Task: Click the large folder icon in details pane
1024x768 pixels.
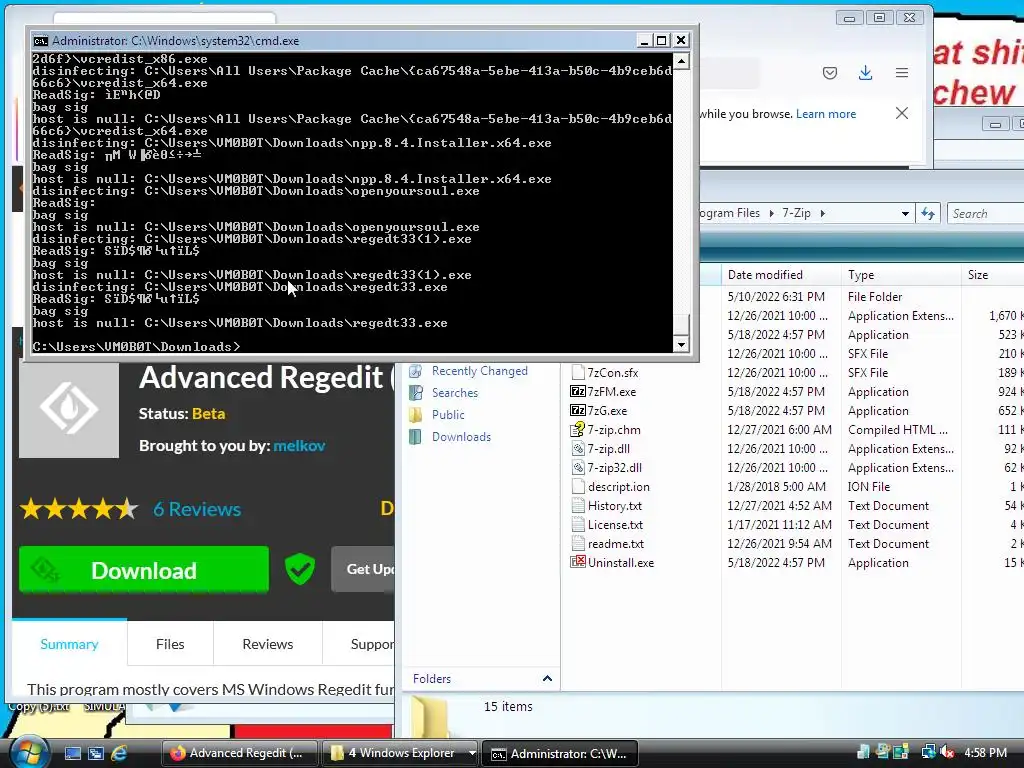Action: coord(431,716)
